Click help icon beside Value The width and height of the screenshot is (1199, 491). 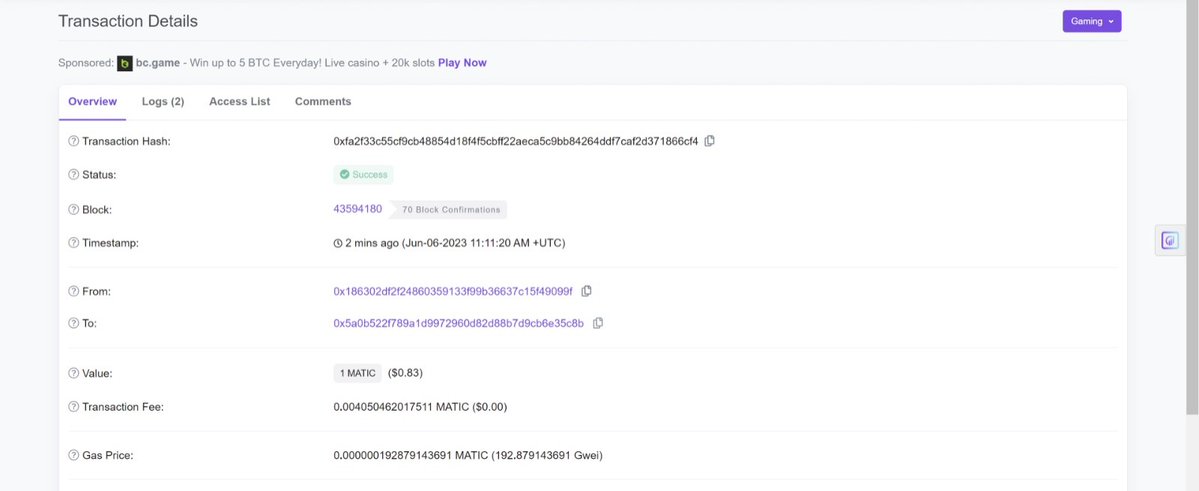[x=73, y=373]
